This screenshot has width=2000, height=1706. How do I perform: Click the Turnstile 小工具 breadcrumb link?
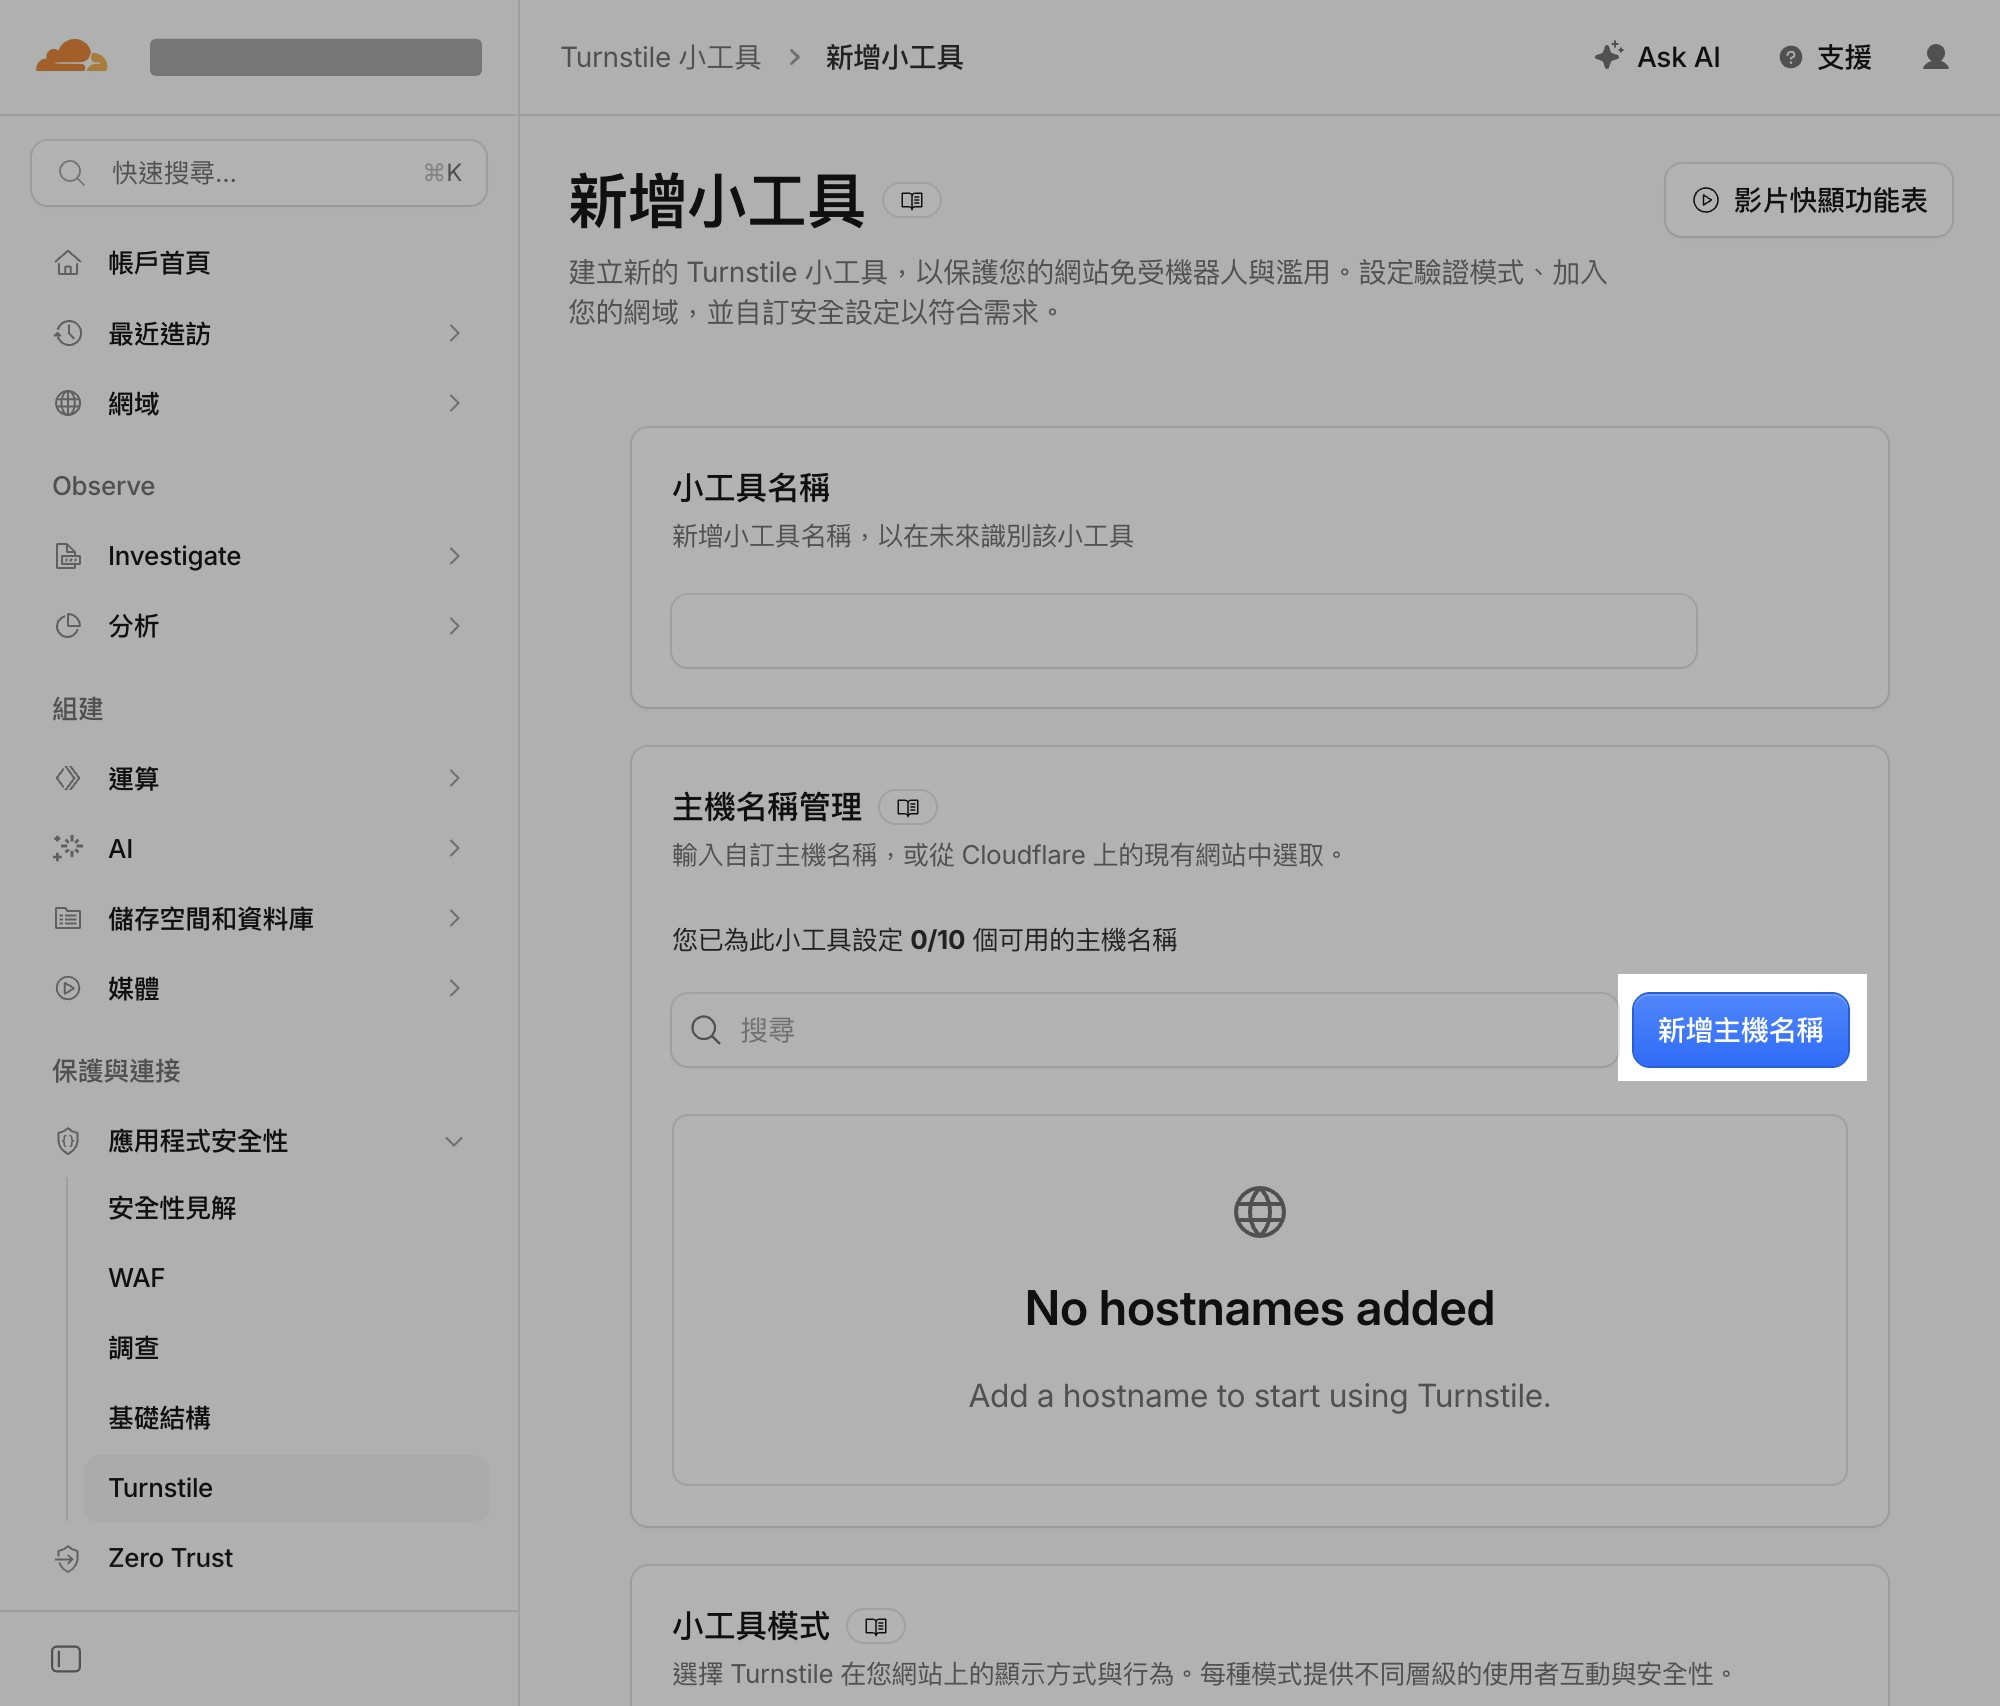pos(660,57)
